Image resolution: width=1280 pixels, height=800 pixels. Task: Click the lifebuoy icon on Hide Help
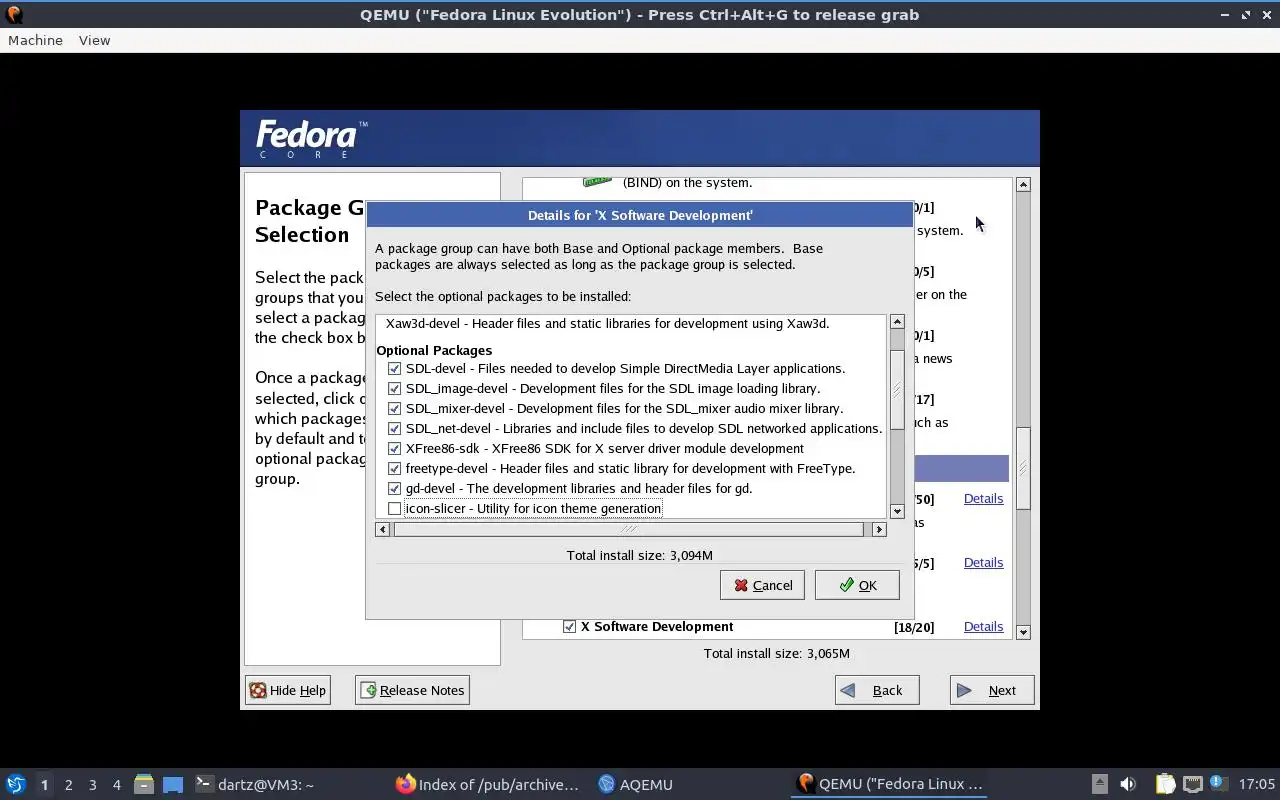click(x=258, y=690)
